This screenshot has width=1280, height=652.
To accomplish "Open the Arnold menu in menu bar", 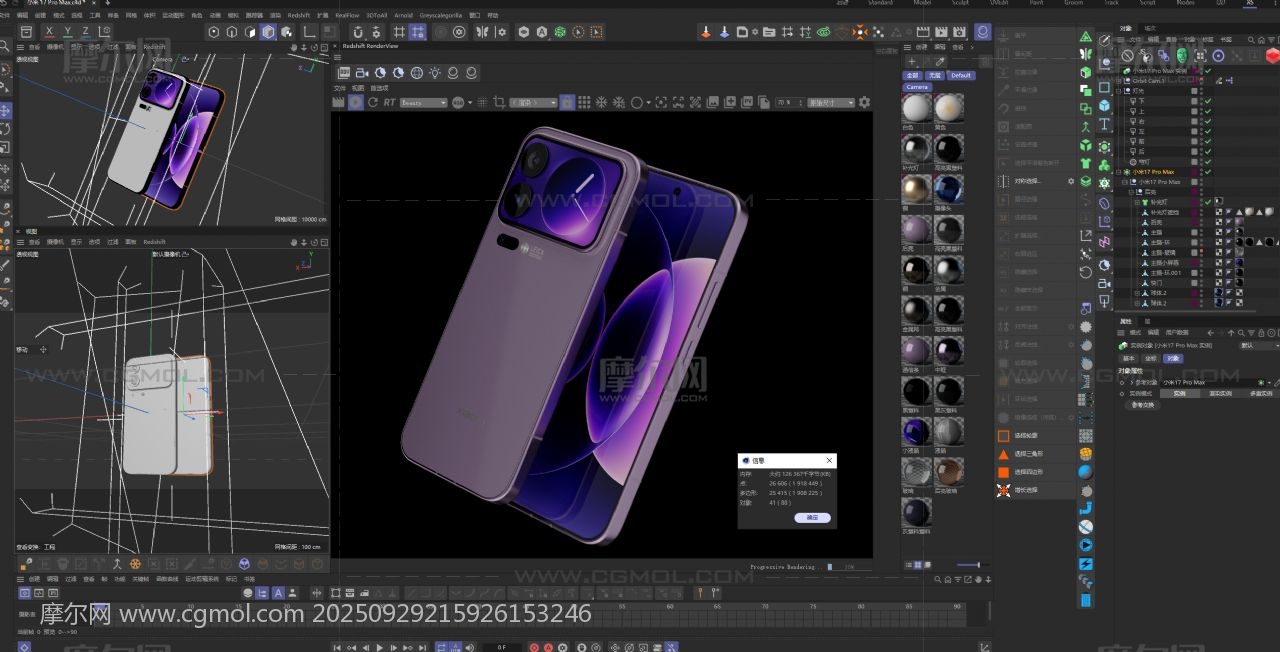I will tap(403, 16).
